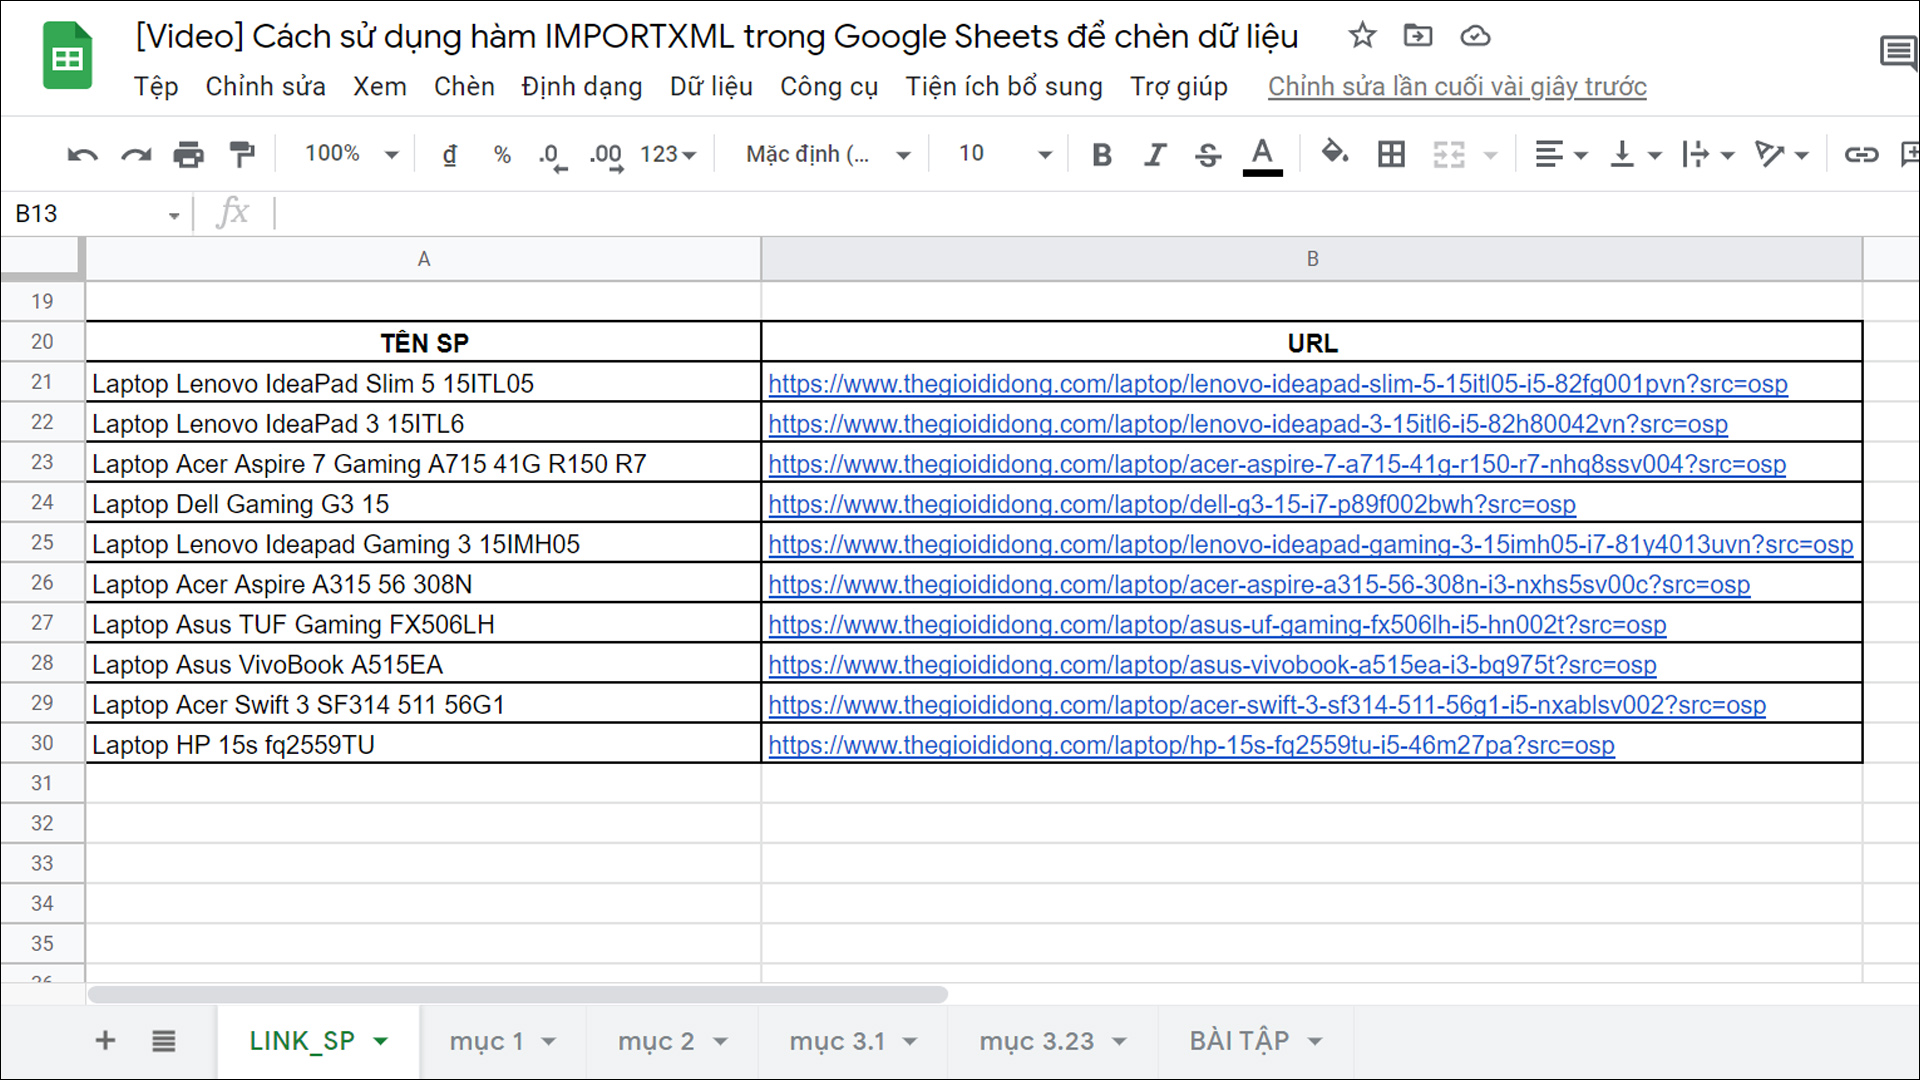
Task: Toggle strikethrough formatting
Action: pyautogui.click(x=1208, y=155)
